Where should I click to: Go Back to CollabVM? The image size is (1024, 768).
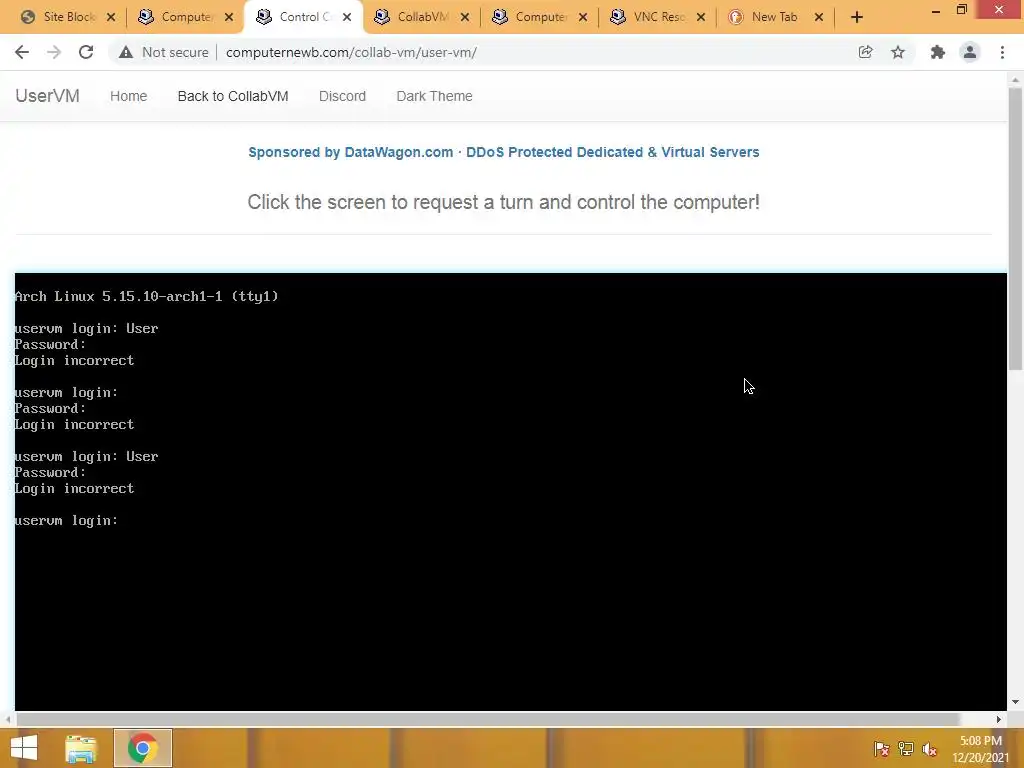click(233, 96)
